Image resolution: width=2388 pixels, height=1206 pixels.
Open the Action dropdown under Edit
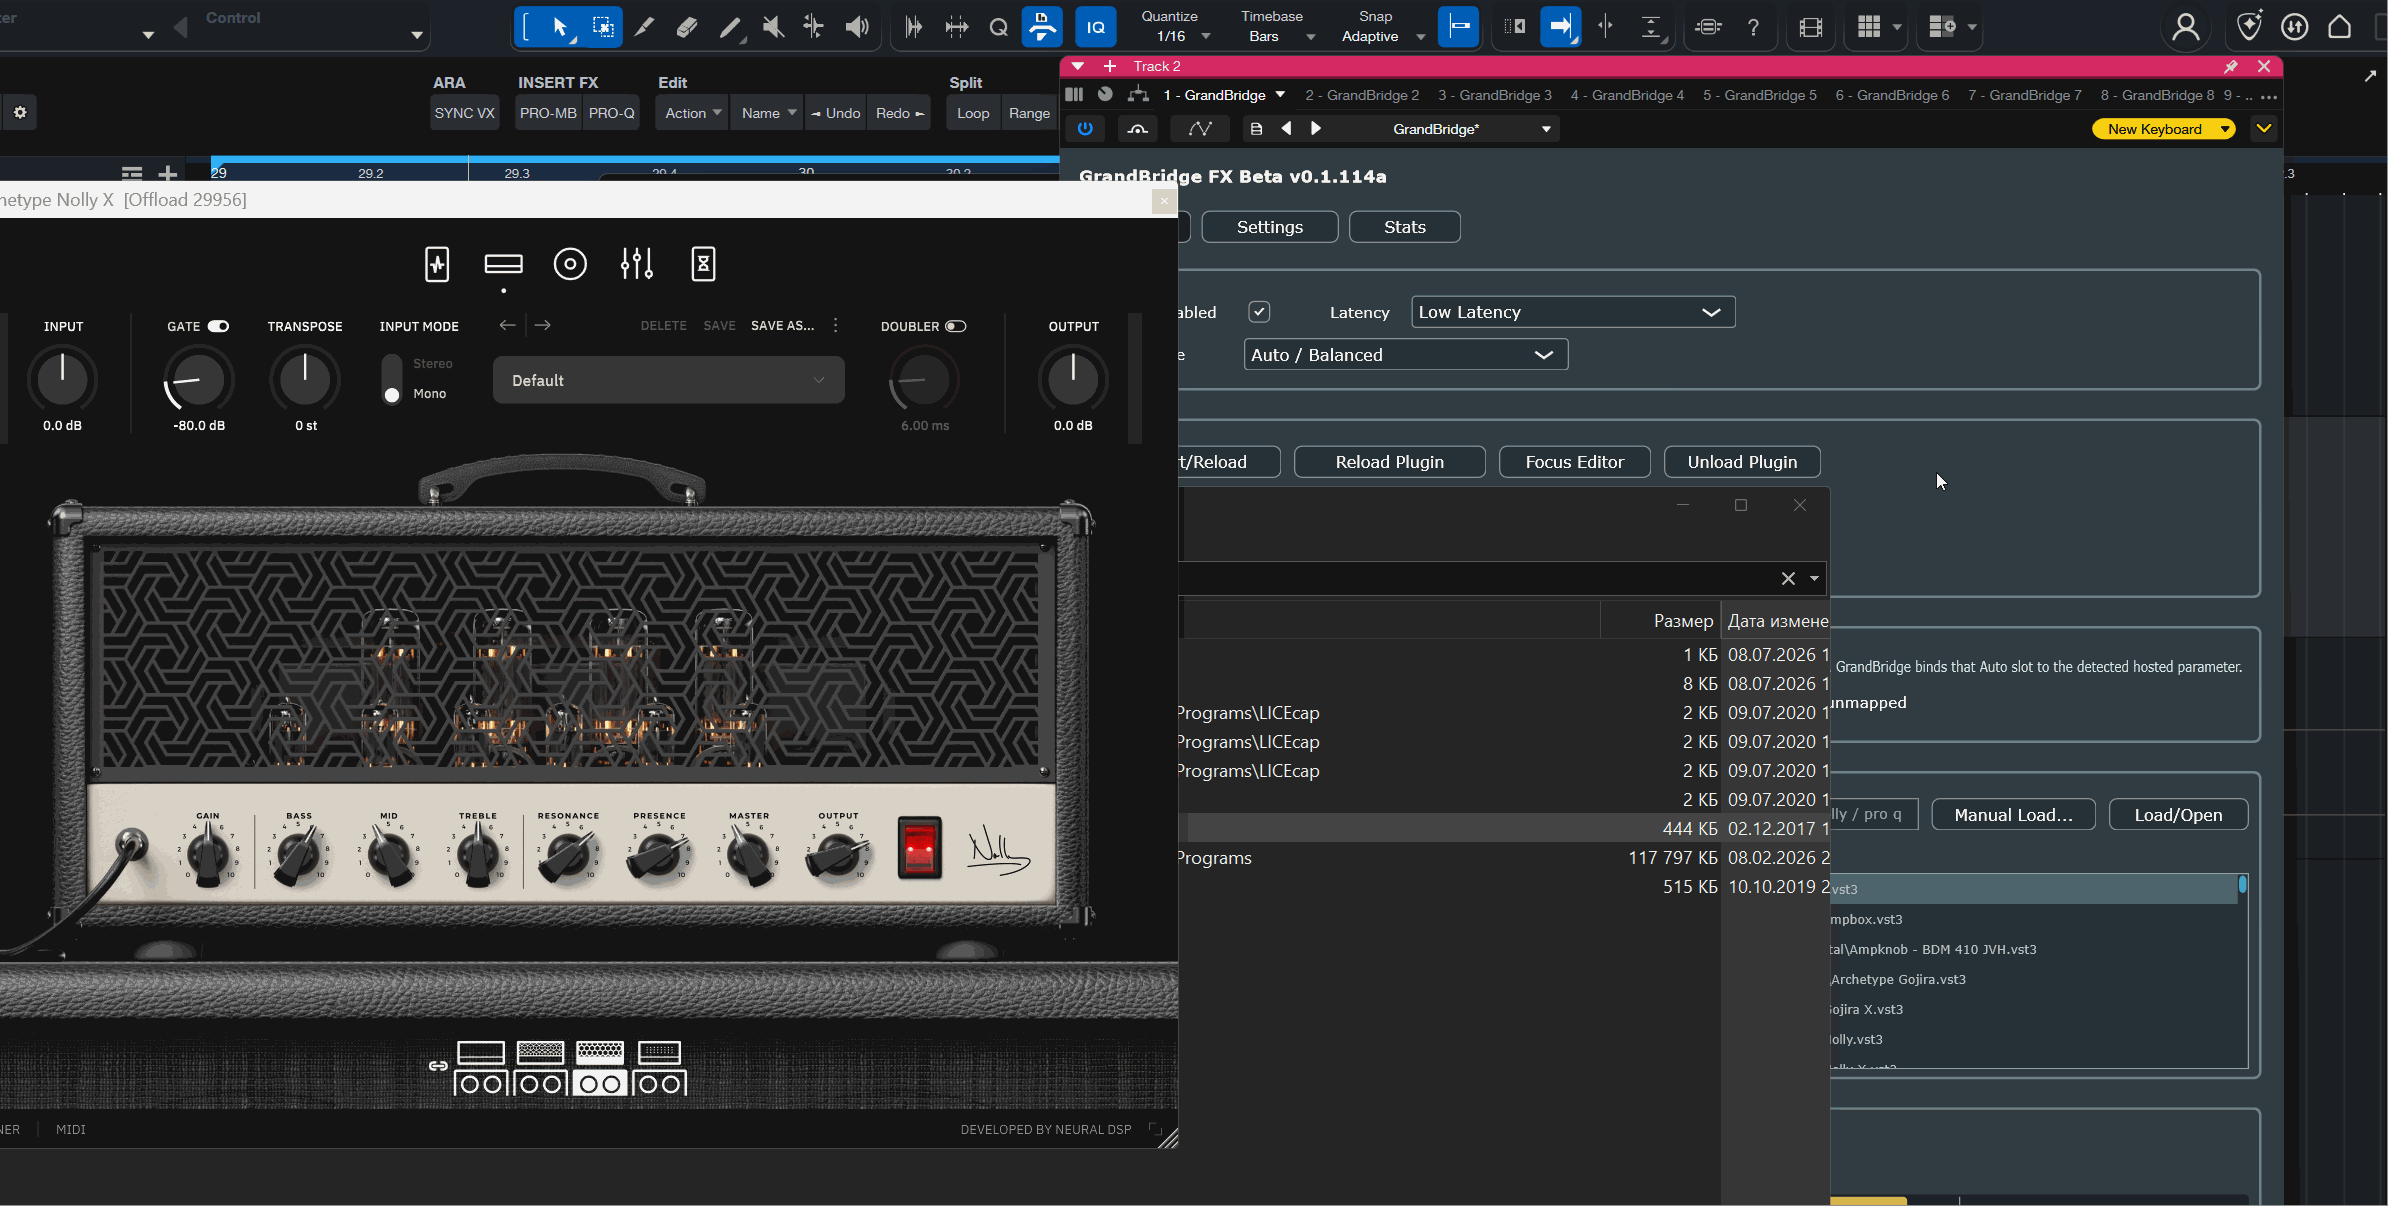point(692,113)
